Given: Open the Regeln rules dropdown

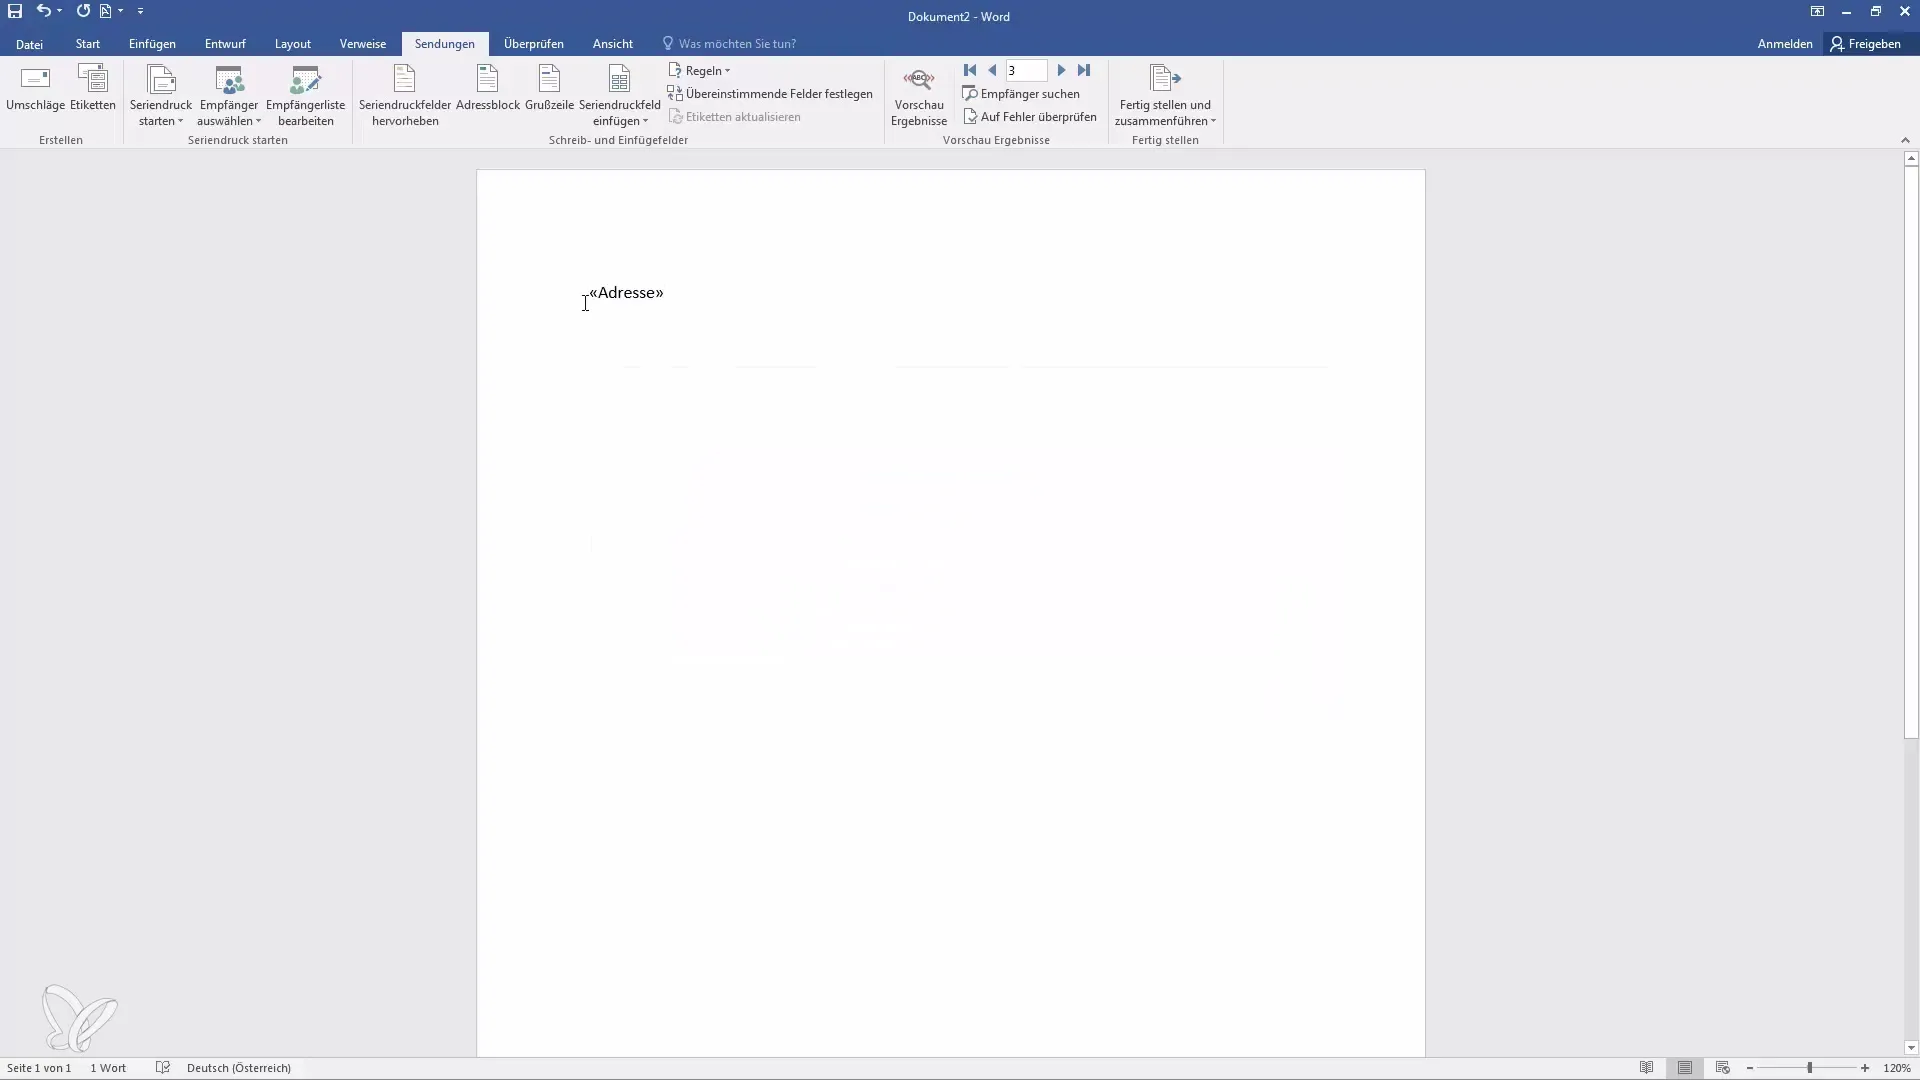Looking at the screenshot, I should point(699,71).
